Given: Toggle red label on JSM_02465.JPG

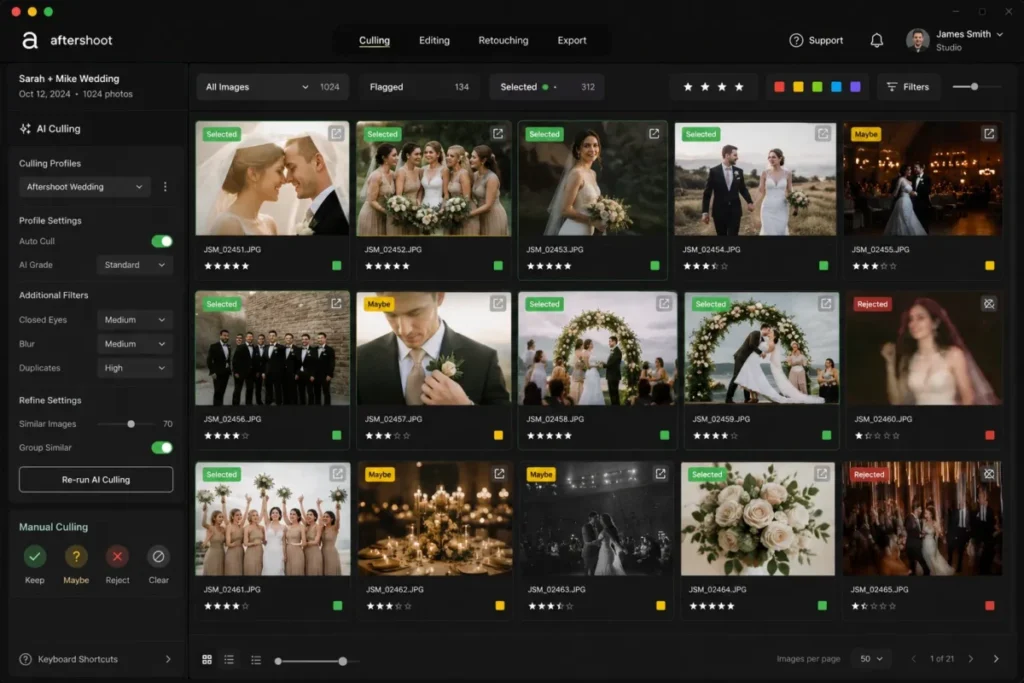Looking at the screenshot, I should 990,606.
